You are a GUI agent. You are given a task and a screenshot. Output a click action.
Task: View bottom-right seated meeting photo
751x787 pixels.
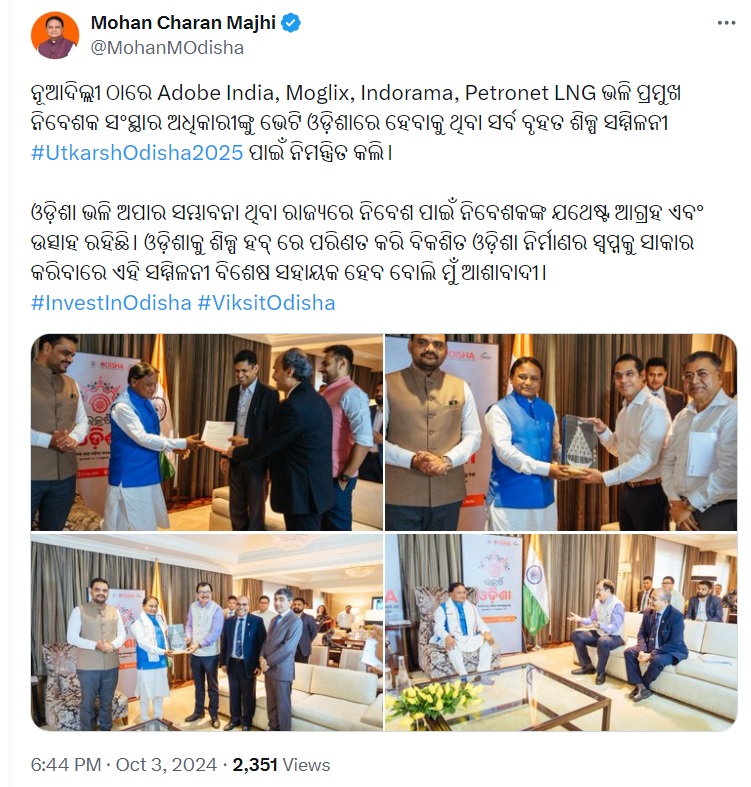tap(561, 632)
